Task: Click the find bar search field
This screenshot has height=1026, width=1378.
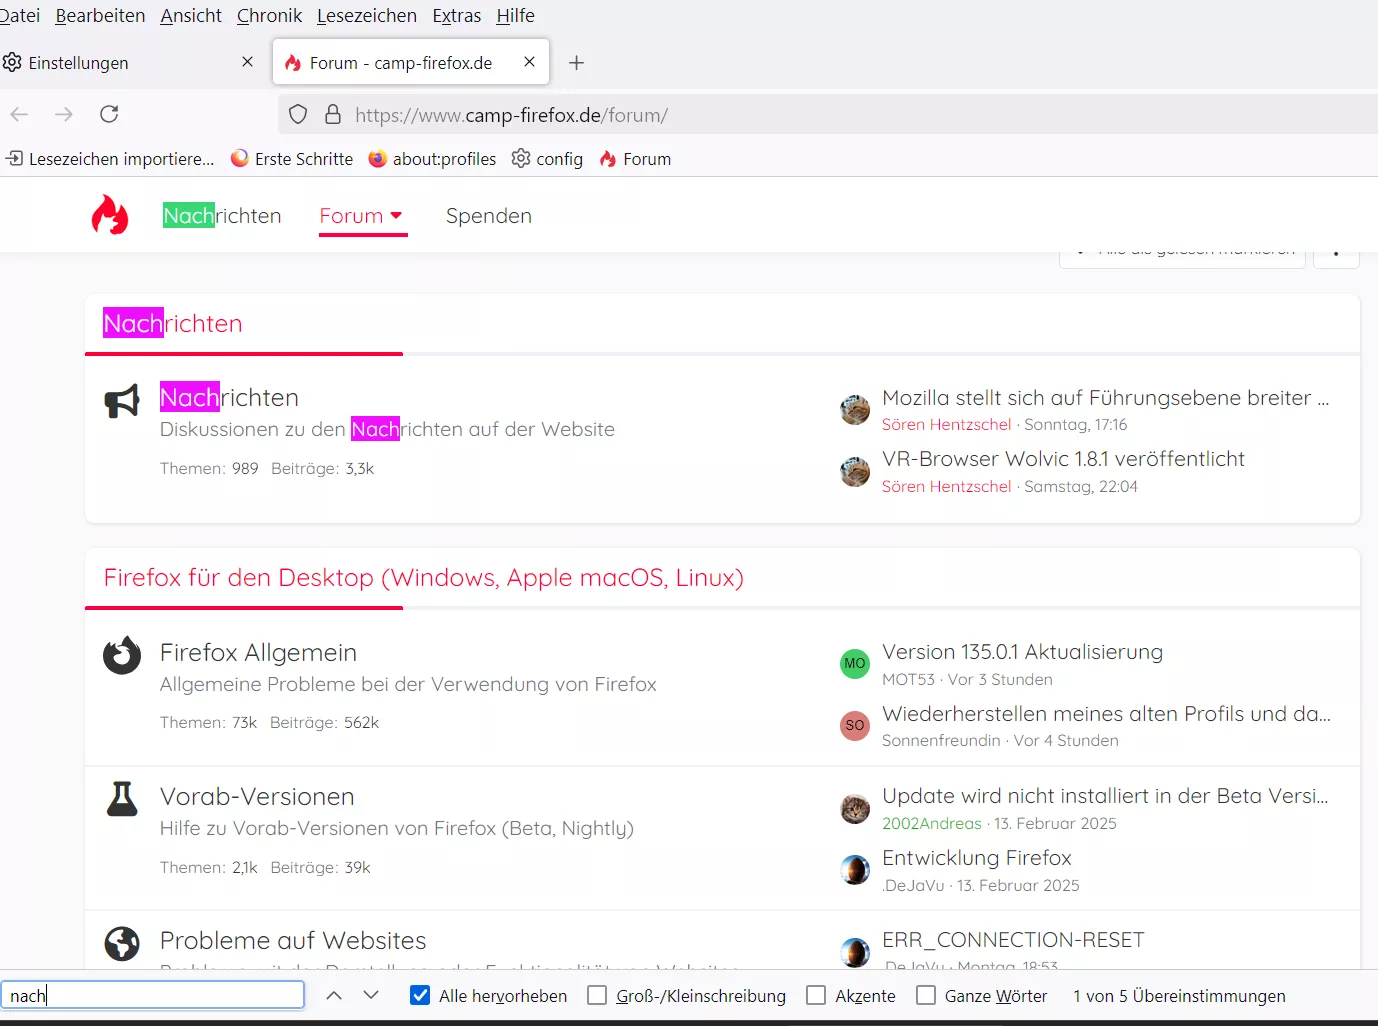Action: (x=153, y=995)
